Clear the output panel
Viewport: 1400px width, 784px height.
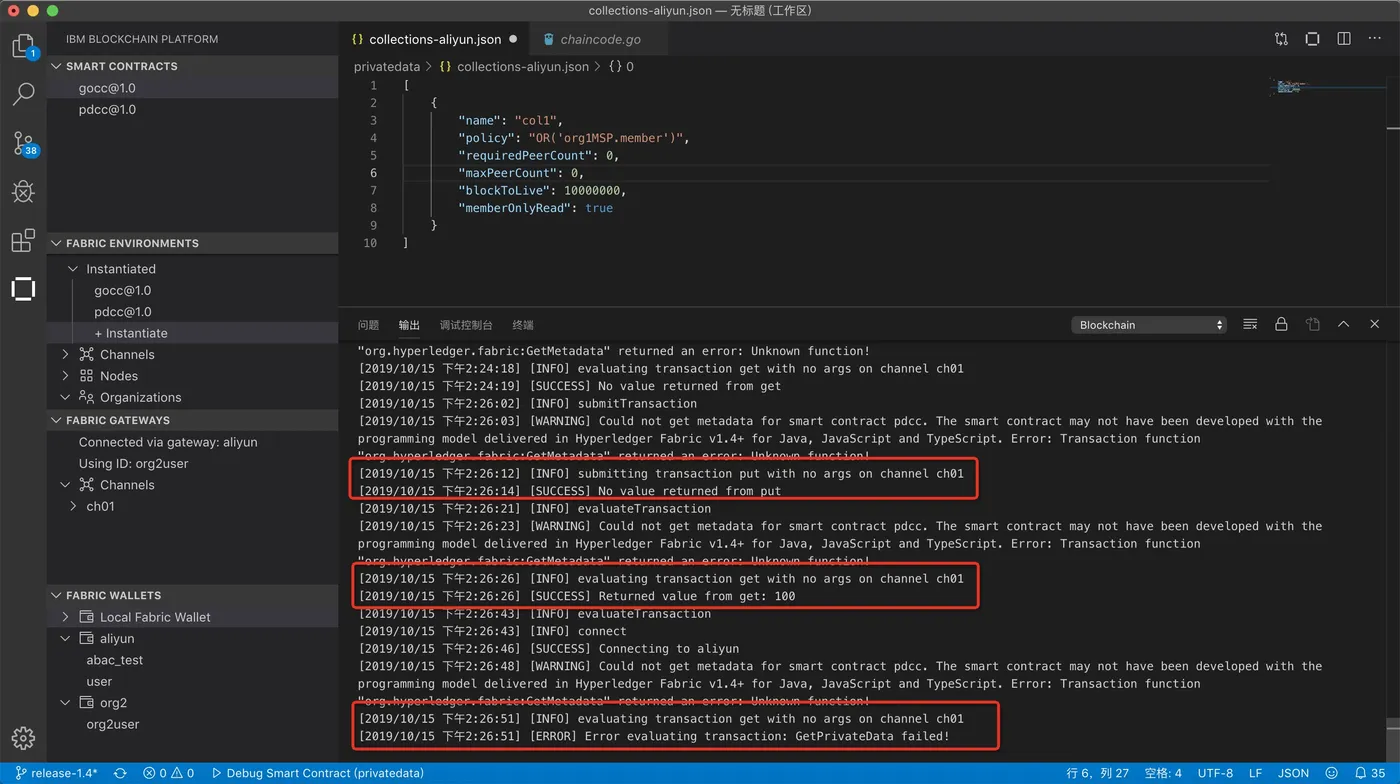[1250, 325]
